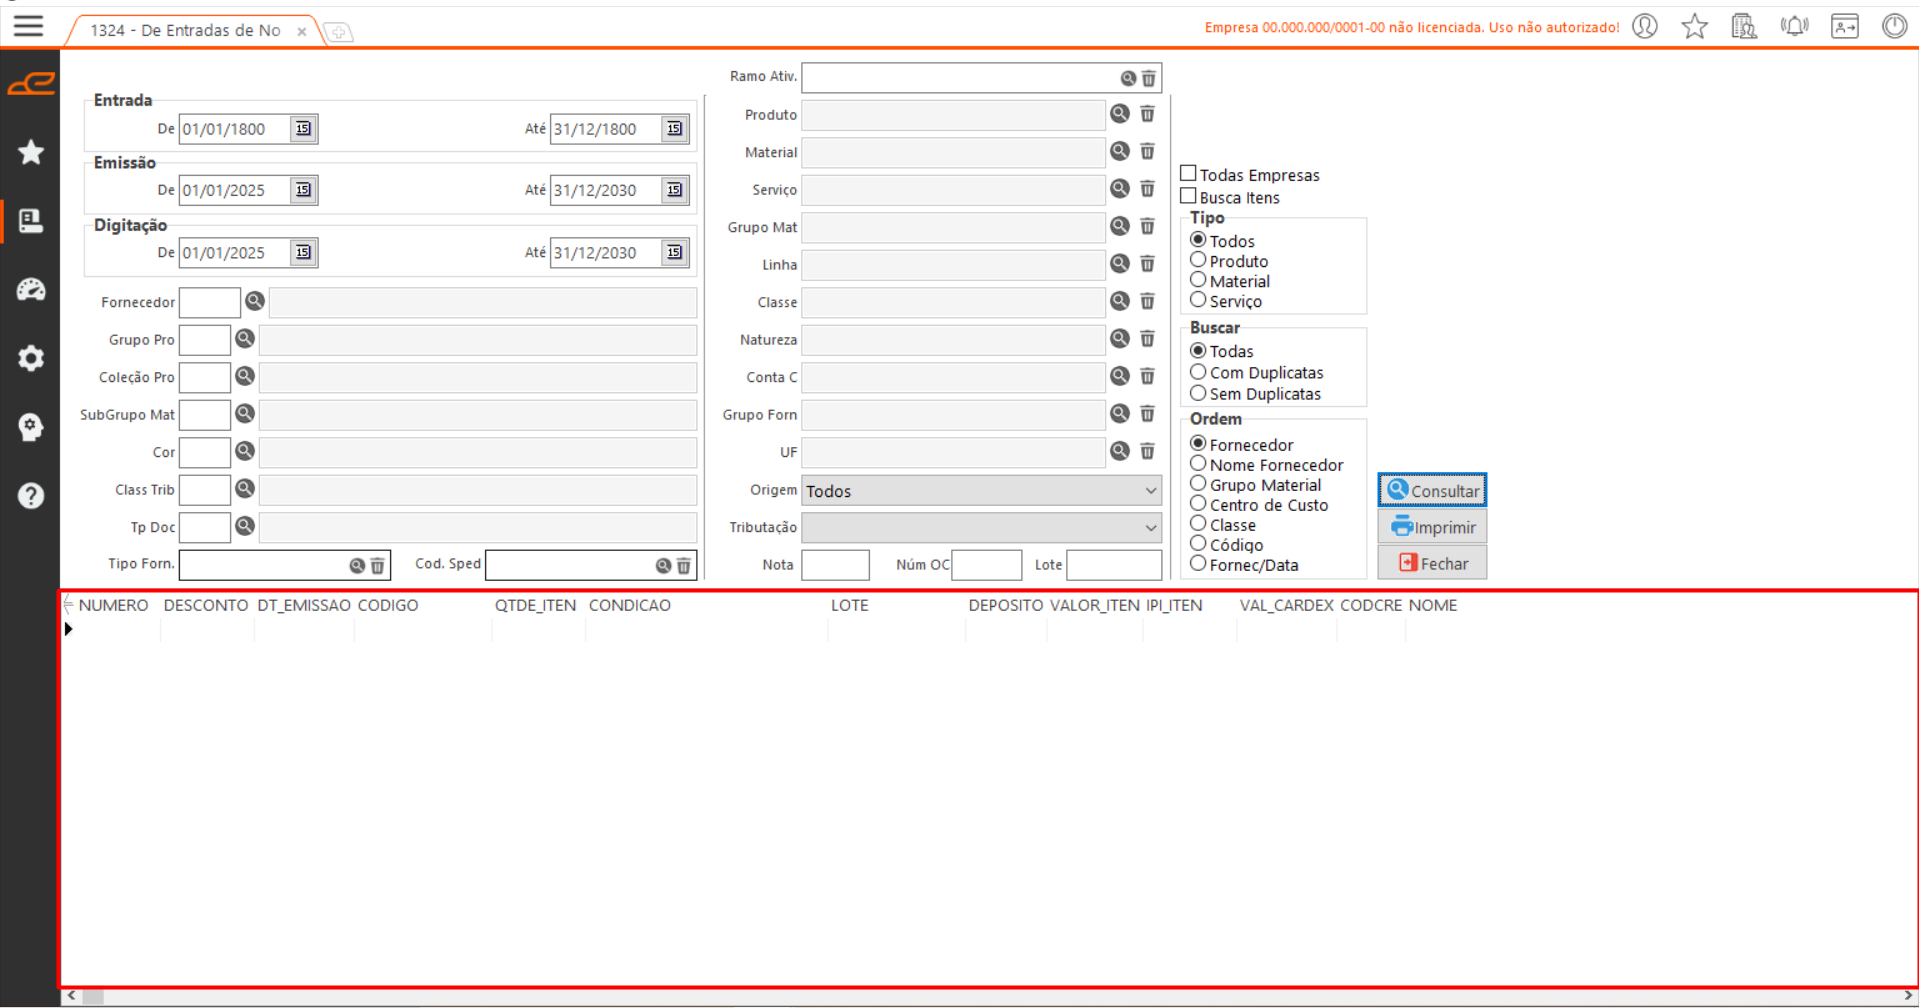Click the notifications bell icon in header
The width and height of the screenshot is (1919, 1008).
[x=1794, y=27]
